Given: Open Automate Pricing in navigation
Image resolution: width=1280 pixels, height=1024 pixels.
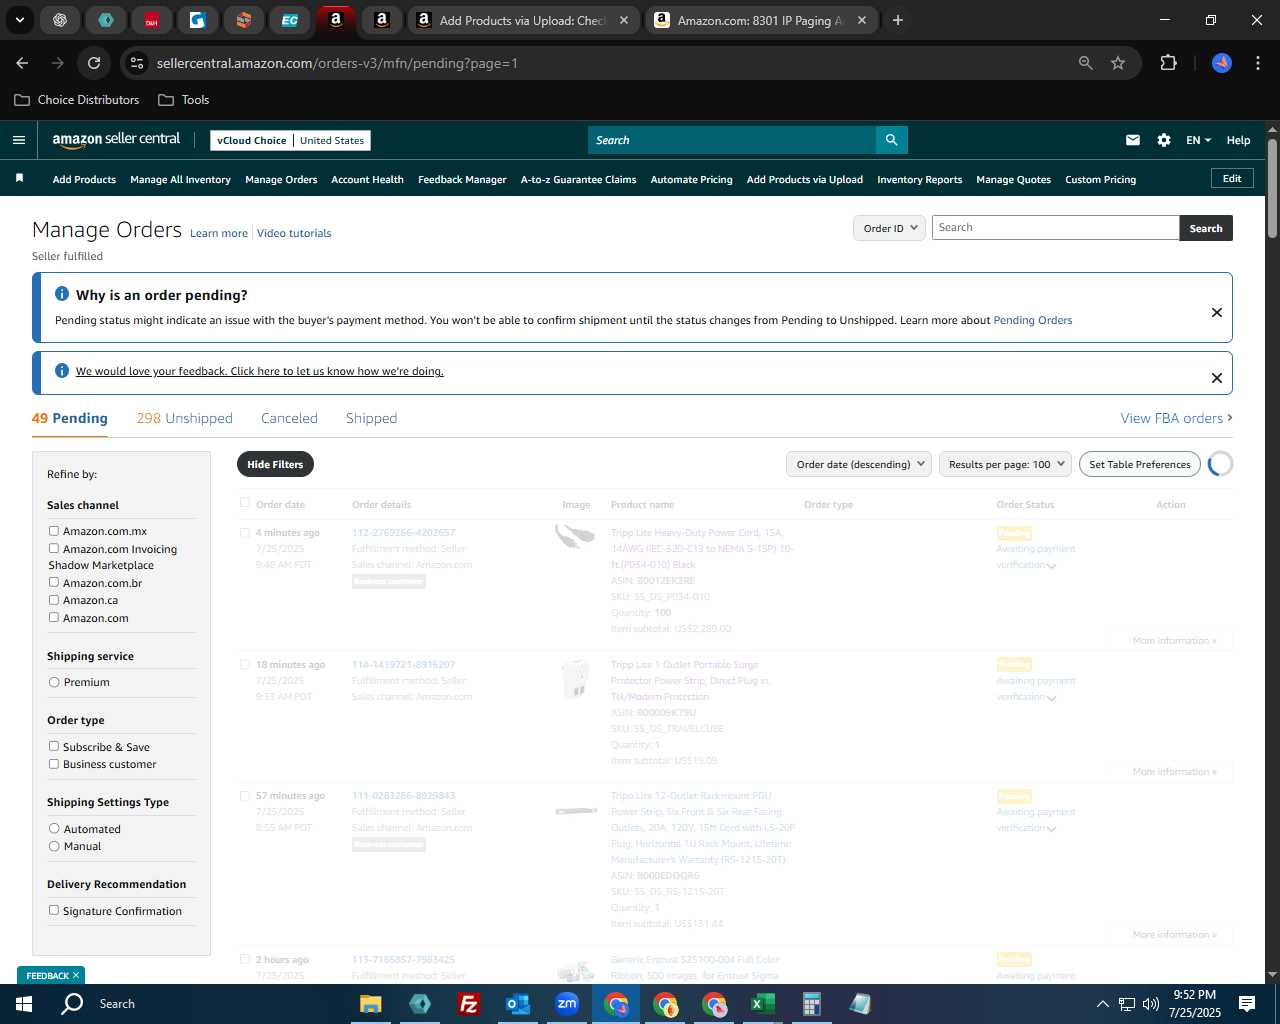Looking at the screenshot, I should click(x=691, y=180).
